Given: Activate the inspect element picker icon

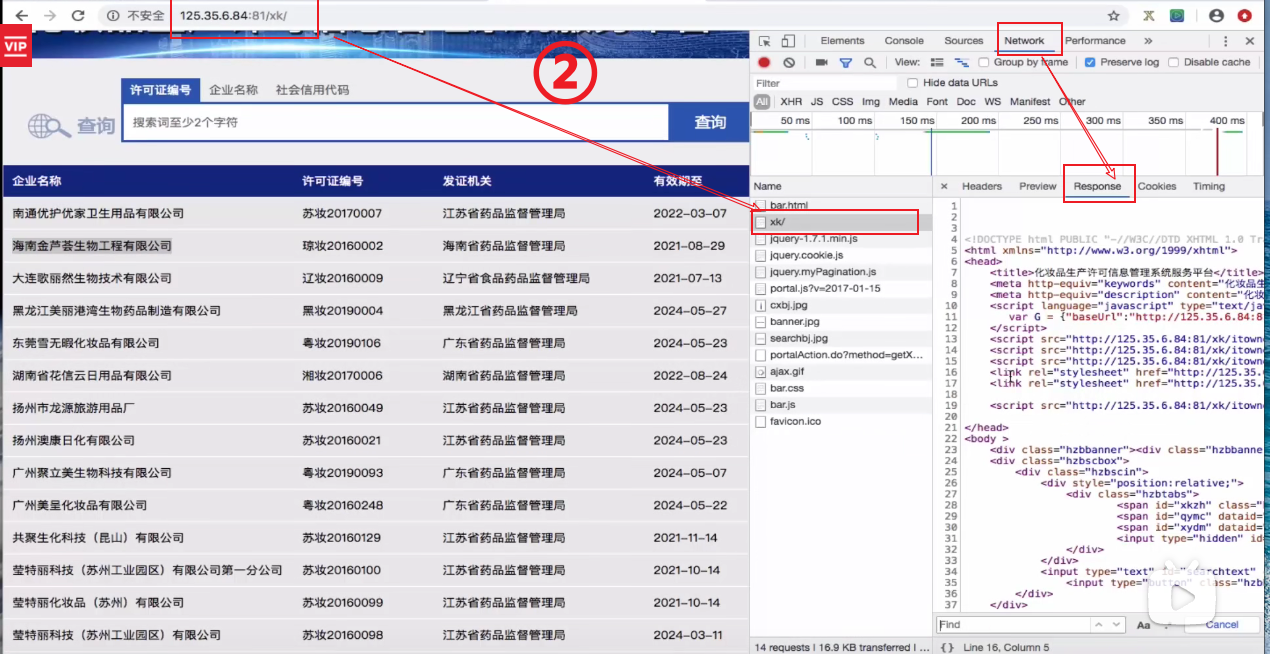Looking at the screenshot, I should pyautogui.click(x=765, y=41).
